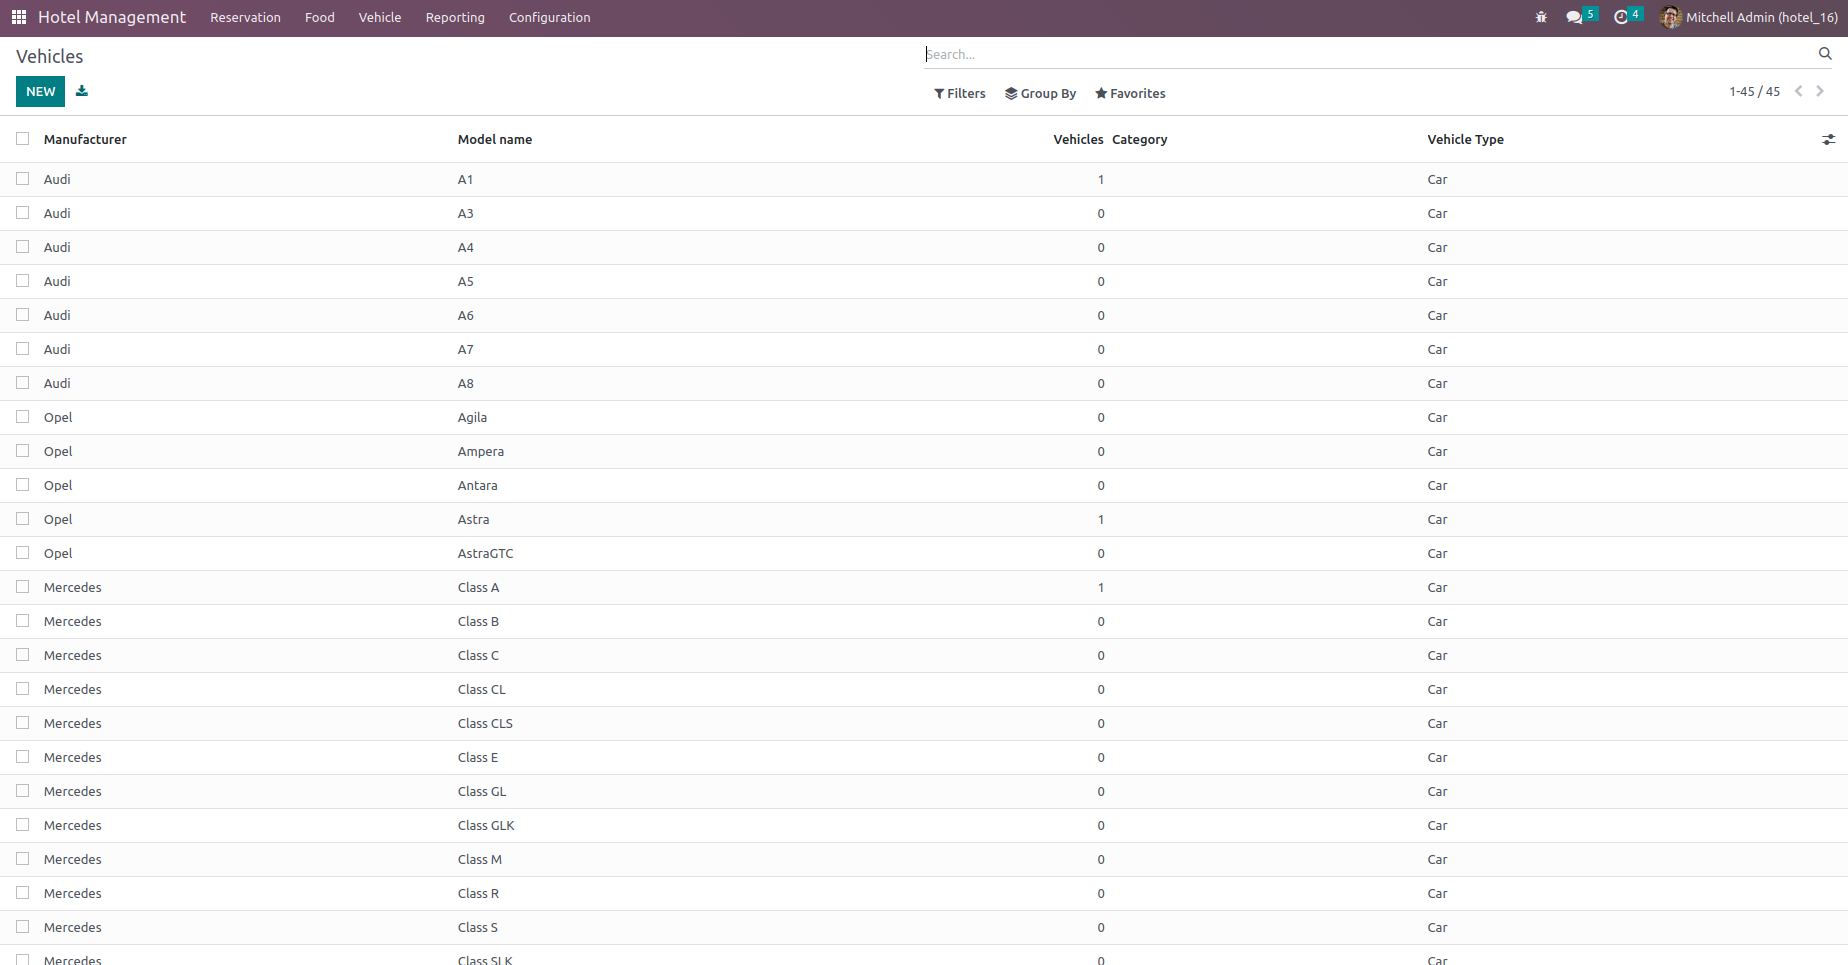Screen dimensions: 1848x965
Task: Open the Filters dropdown
Action: coord(960,93)
